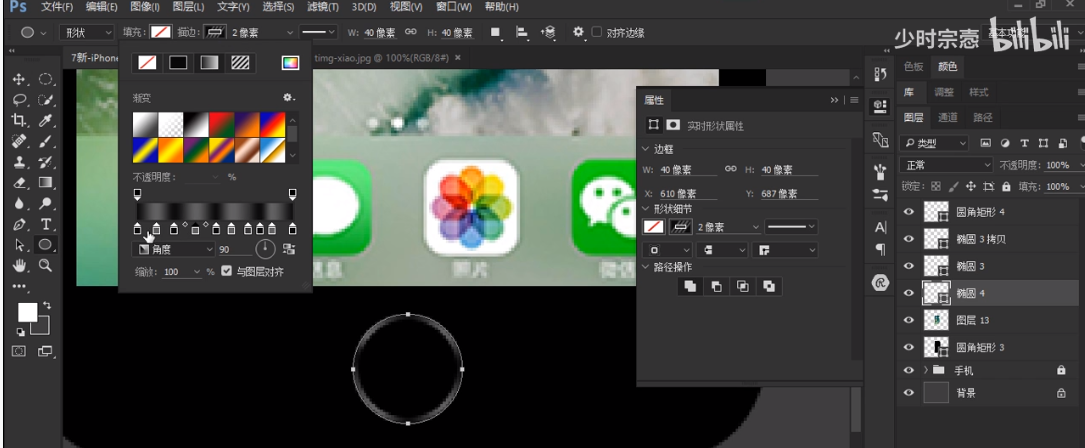
Task: Hide the 图层 13 layer
Action: [x=909, y=319]
